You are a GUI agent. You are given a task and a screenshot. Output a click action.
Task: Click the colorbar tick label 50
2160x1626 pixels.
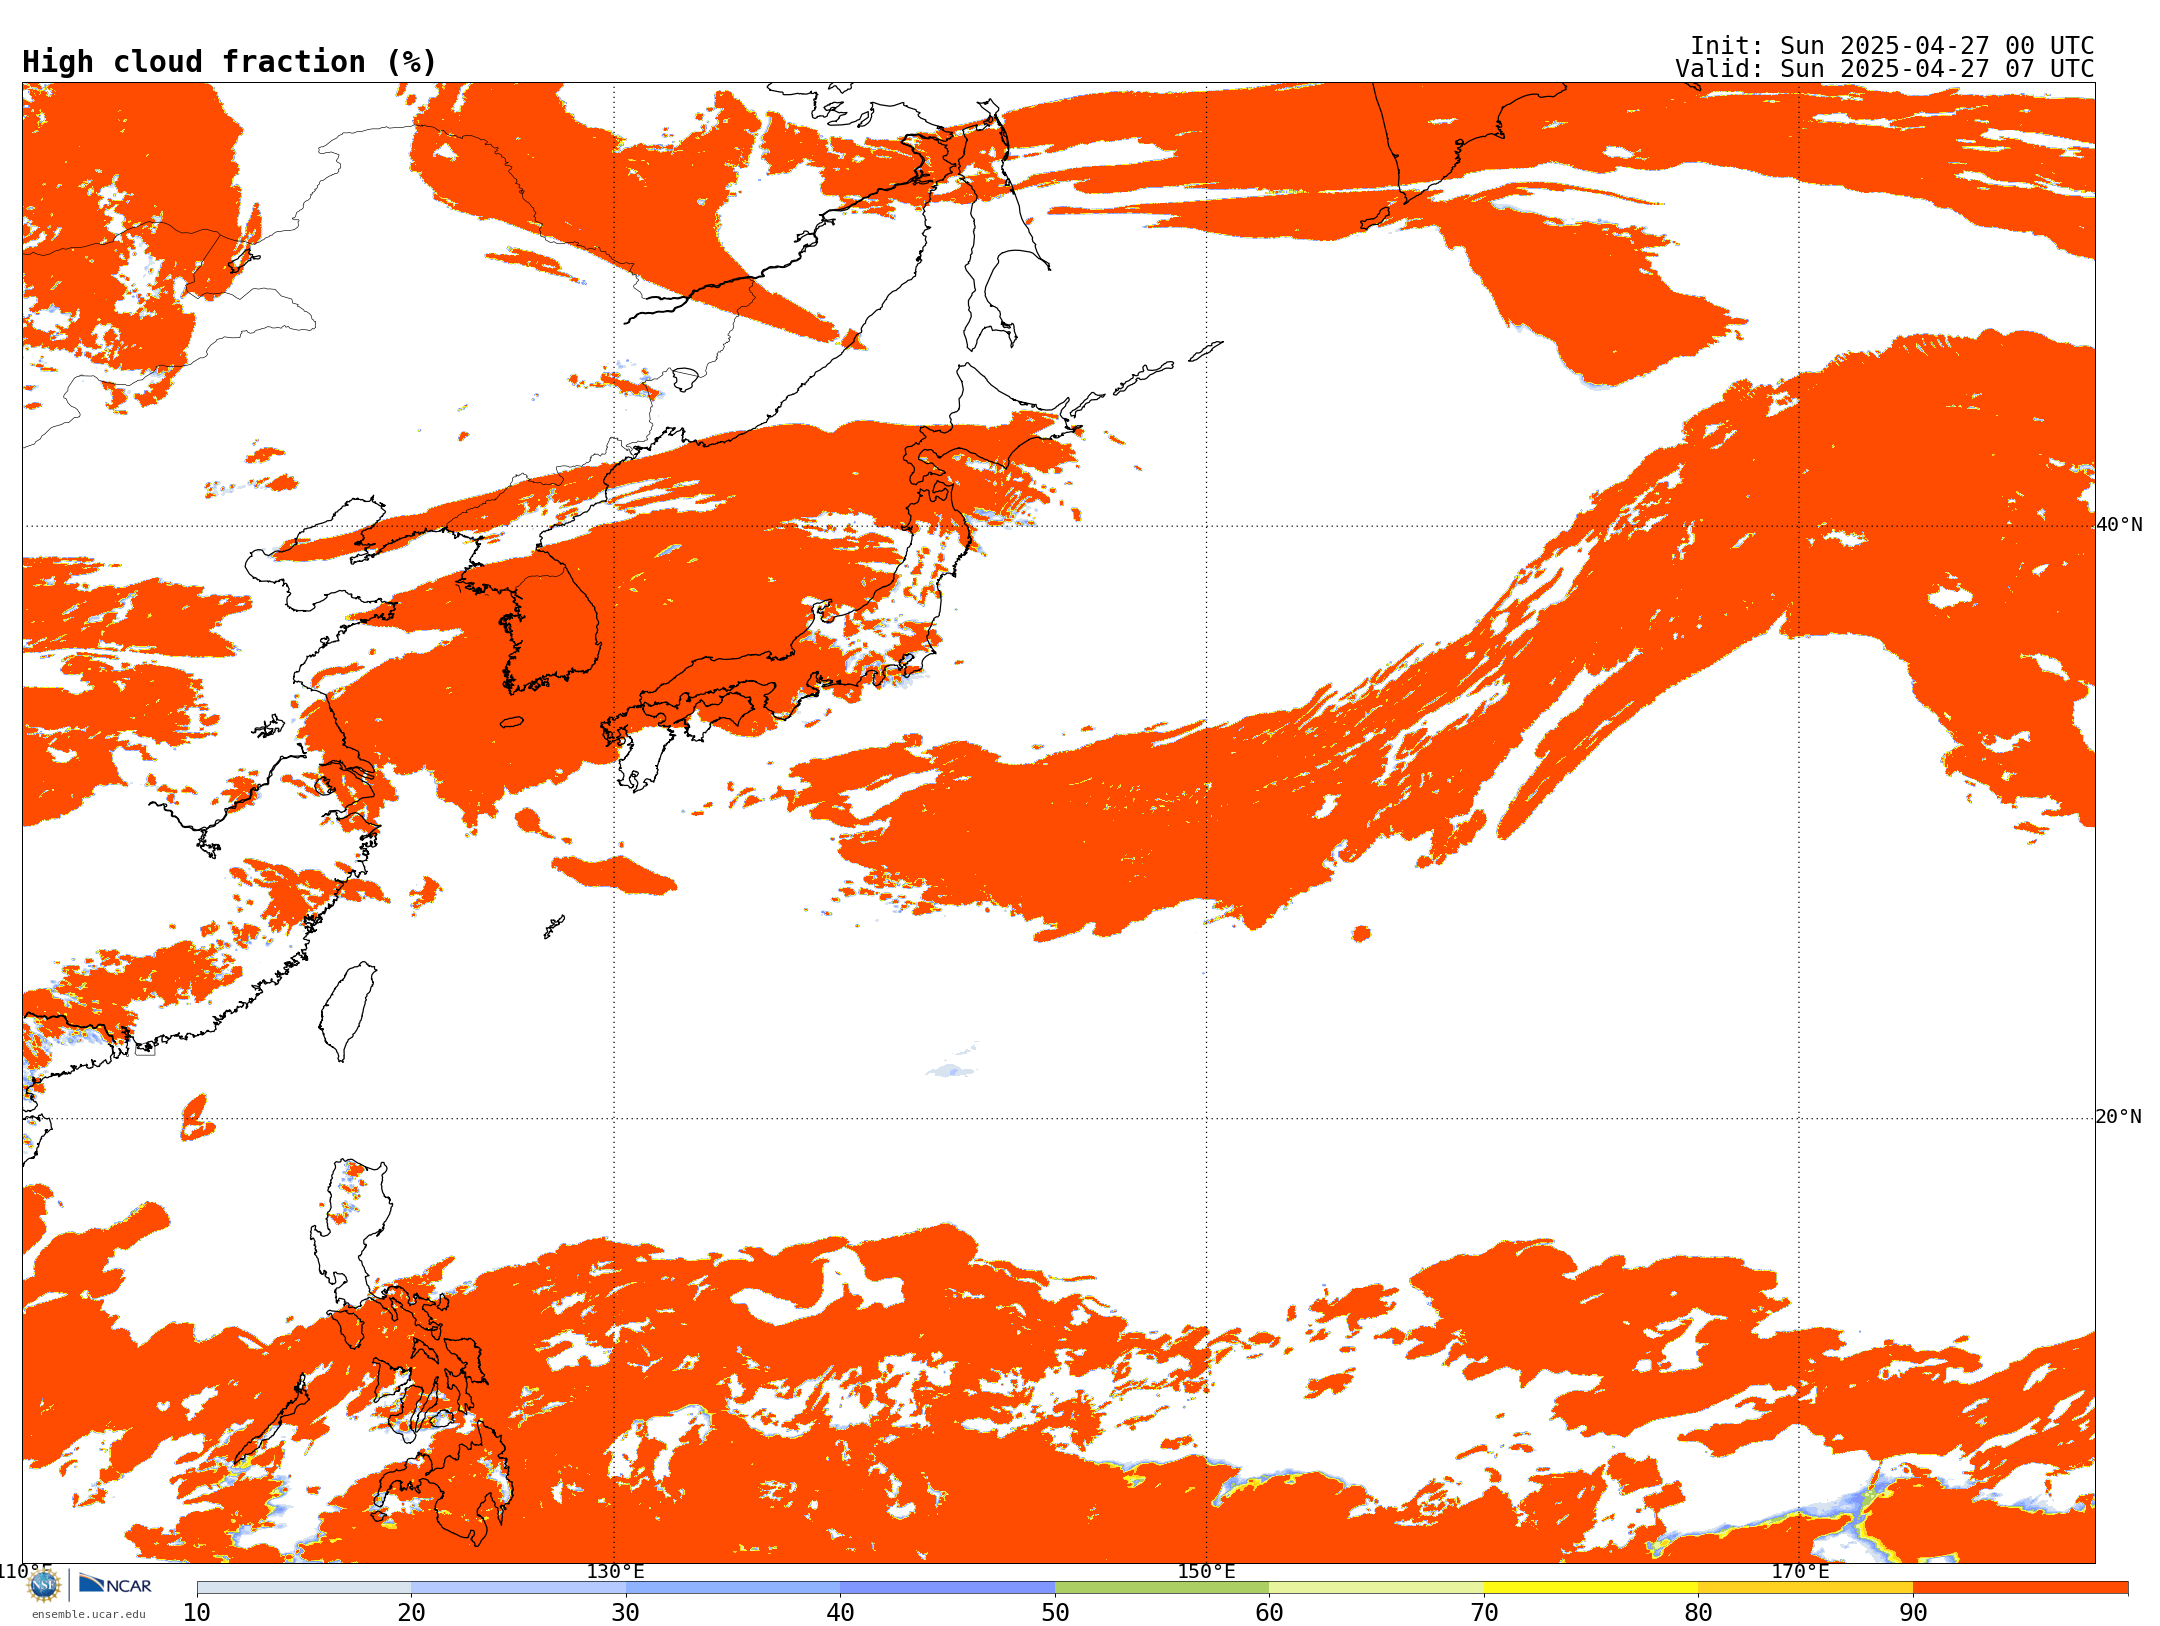pyautogui.click(x=1055, y=1613)
